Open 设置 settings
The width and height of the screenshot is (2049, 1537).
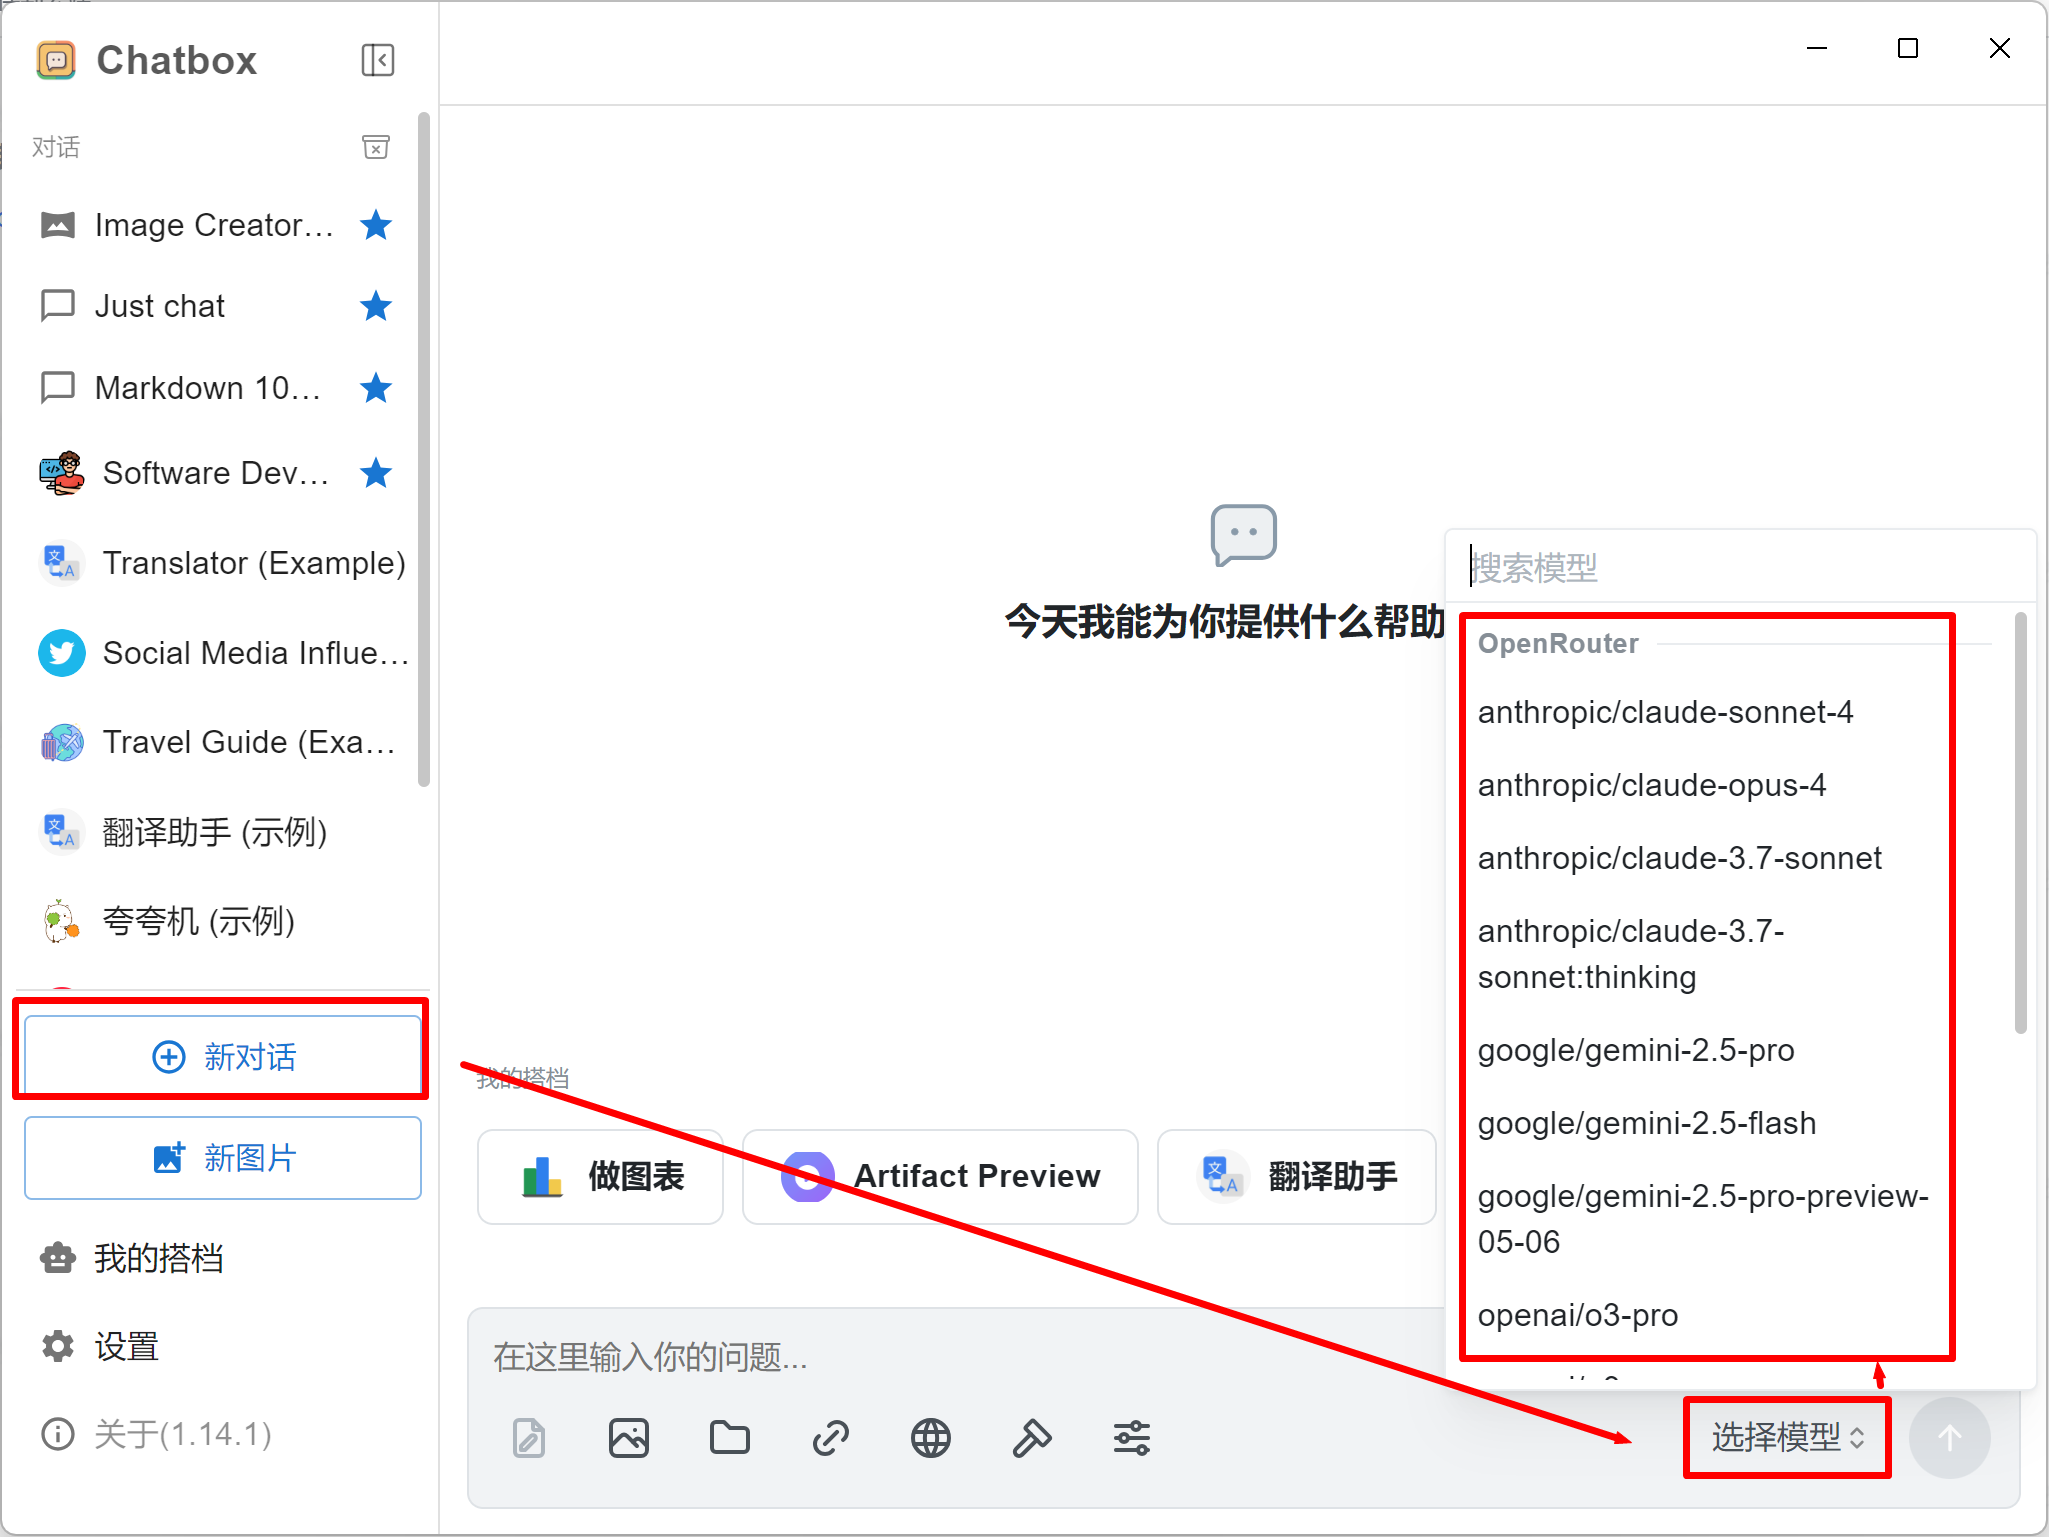pyautogui.click(x=100, y=1346)
